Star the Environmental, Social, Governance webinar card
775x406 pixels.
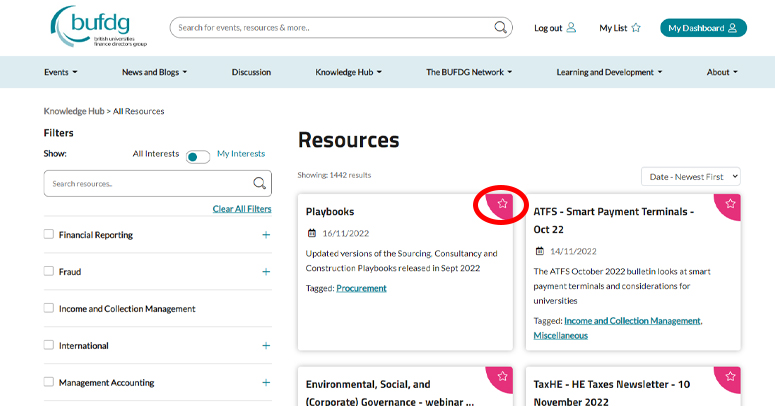[503, 376]
